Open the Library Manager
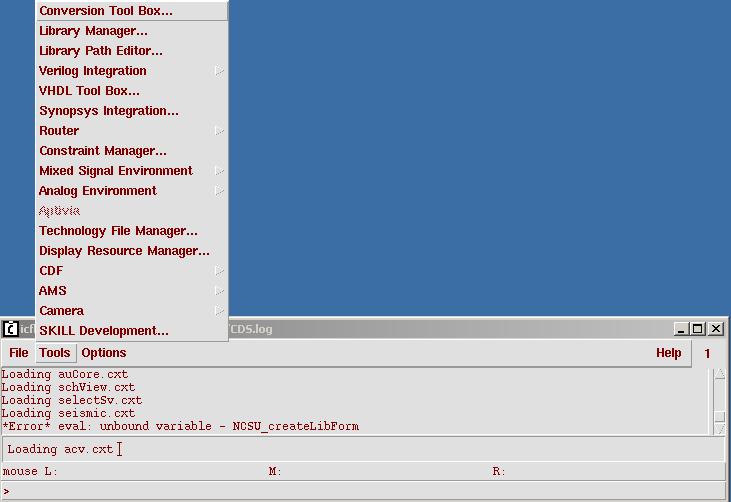The width and height of the screenshot is (731, 502). (x=93, y=31)
